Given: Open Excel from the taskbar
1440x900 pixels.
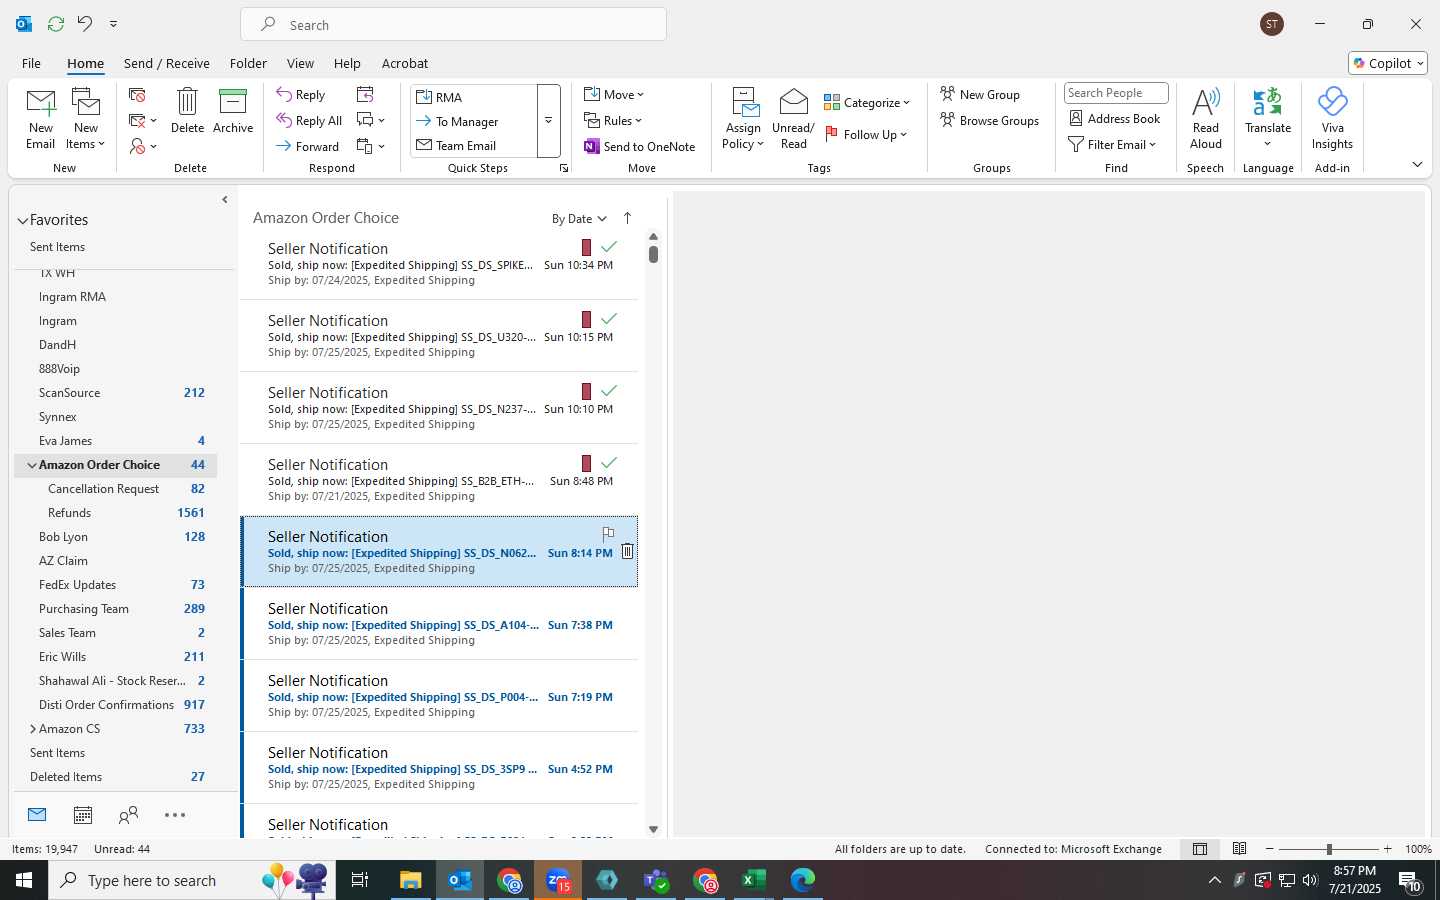Looking at the screenshot, I should tap(754, 880).
